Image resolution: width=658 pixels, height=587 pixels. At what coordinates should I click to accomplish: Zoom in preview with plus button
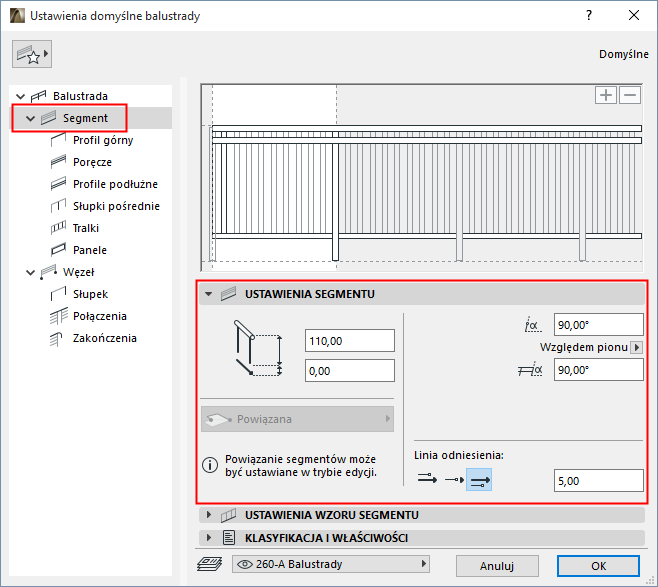click(x=606, y=95)
